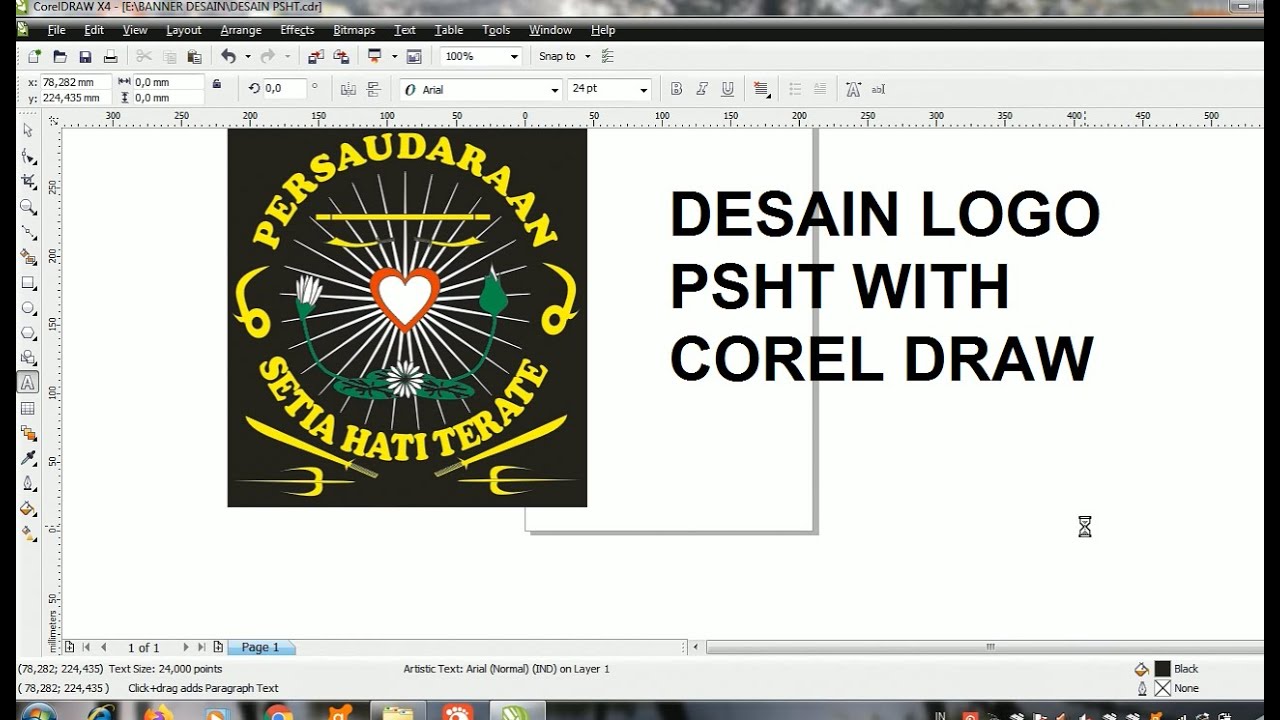
Task: Click the Export icon
Action: [341, 57]
